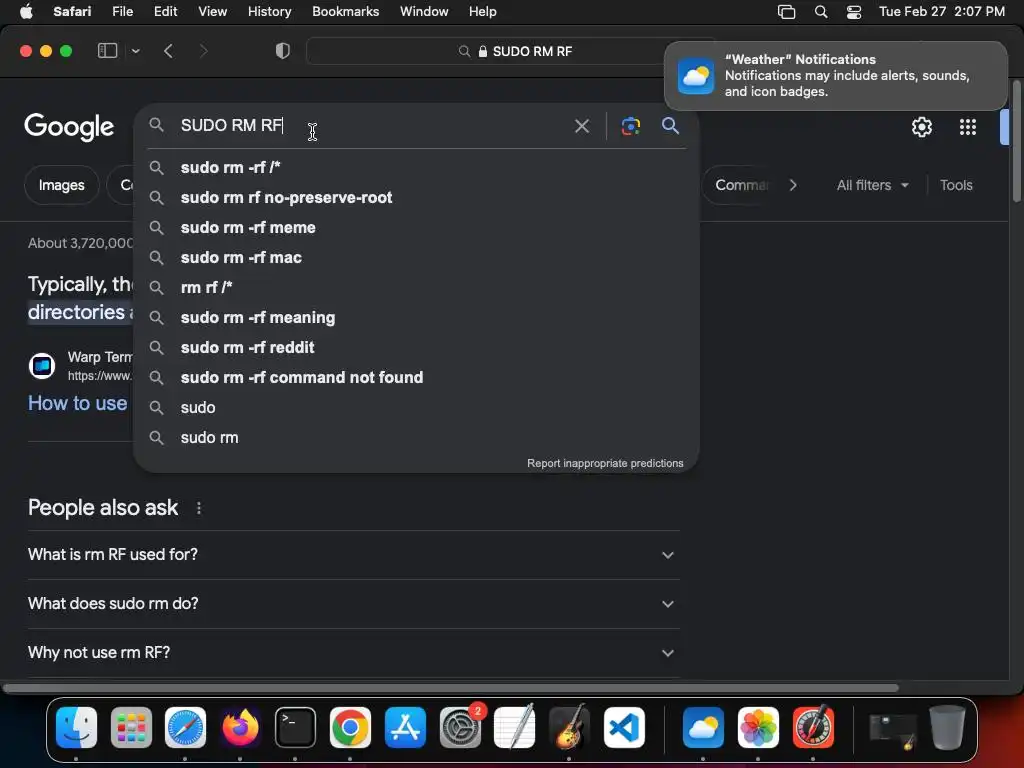The image size is (1024, 768).
Task: Go forward with Safari's forward arrow
Action: pyautogui.click(x=203, y=51)
